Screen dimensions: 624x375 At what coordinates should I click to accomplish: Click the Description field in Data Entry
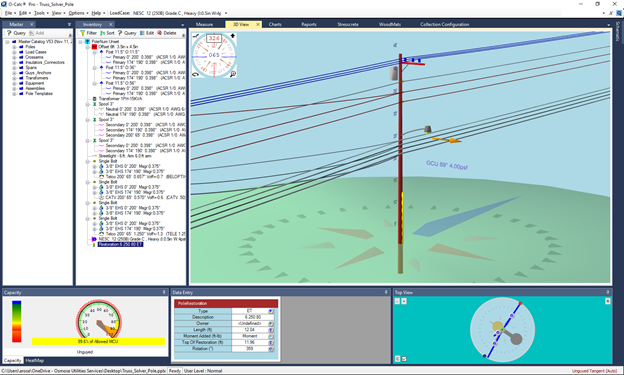point(253,317)
